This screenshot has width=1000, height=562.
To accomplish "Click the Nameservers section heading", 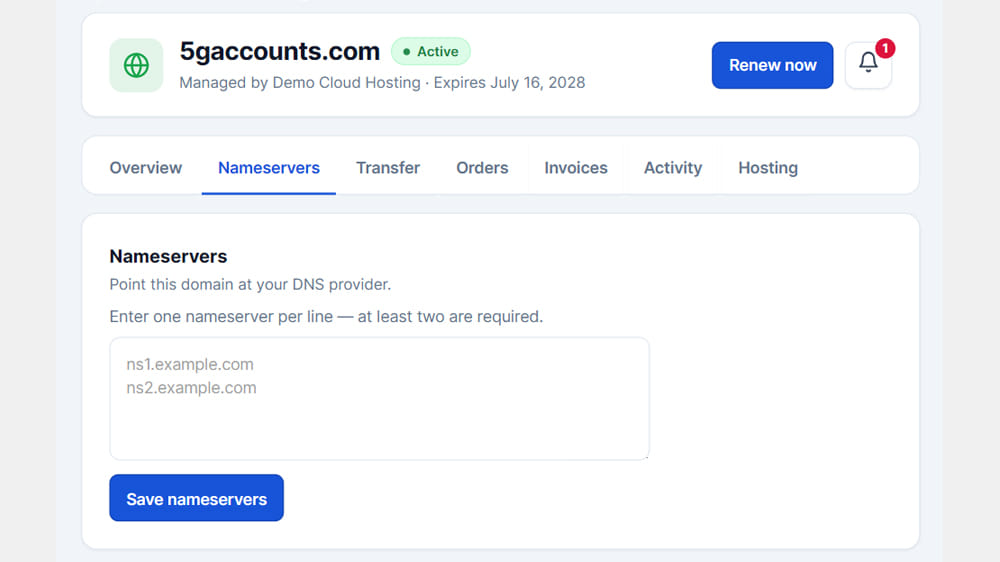I will [168, 256].
